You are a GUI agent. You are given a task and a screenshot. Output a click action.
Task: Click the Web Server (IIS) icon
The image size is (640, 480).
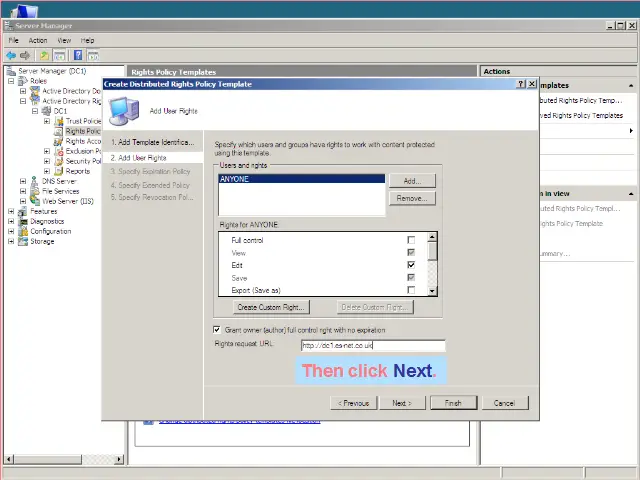(35, 201)
